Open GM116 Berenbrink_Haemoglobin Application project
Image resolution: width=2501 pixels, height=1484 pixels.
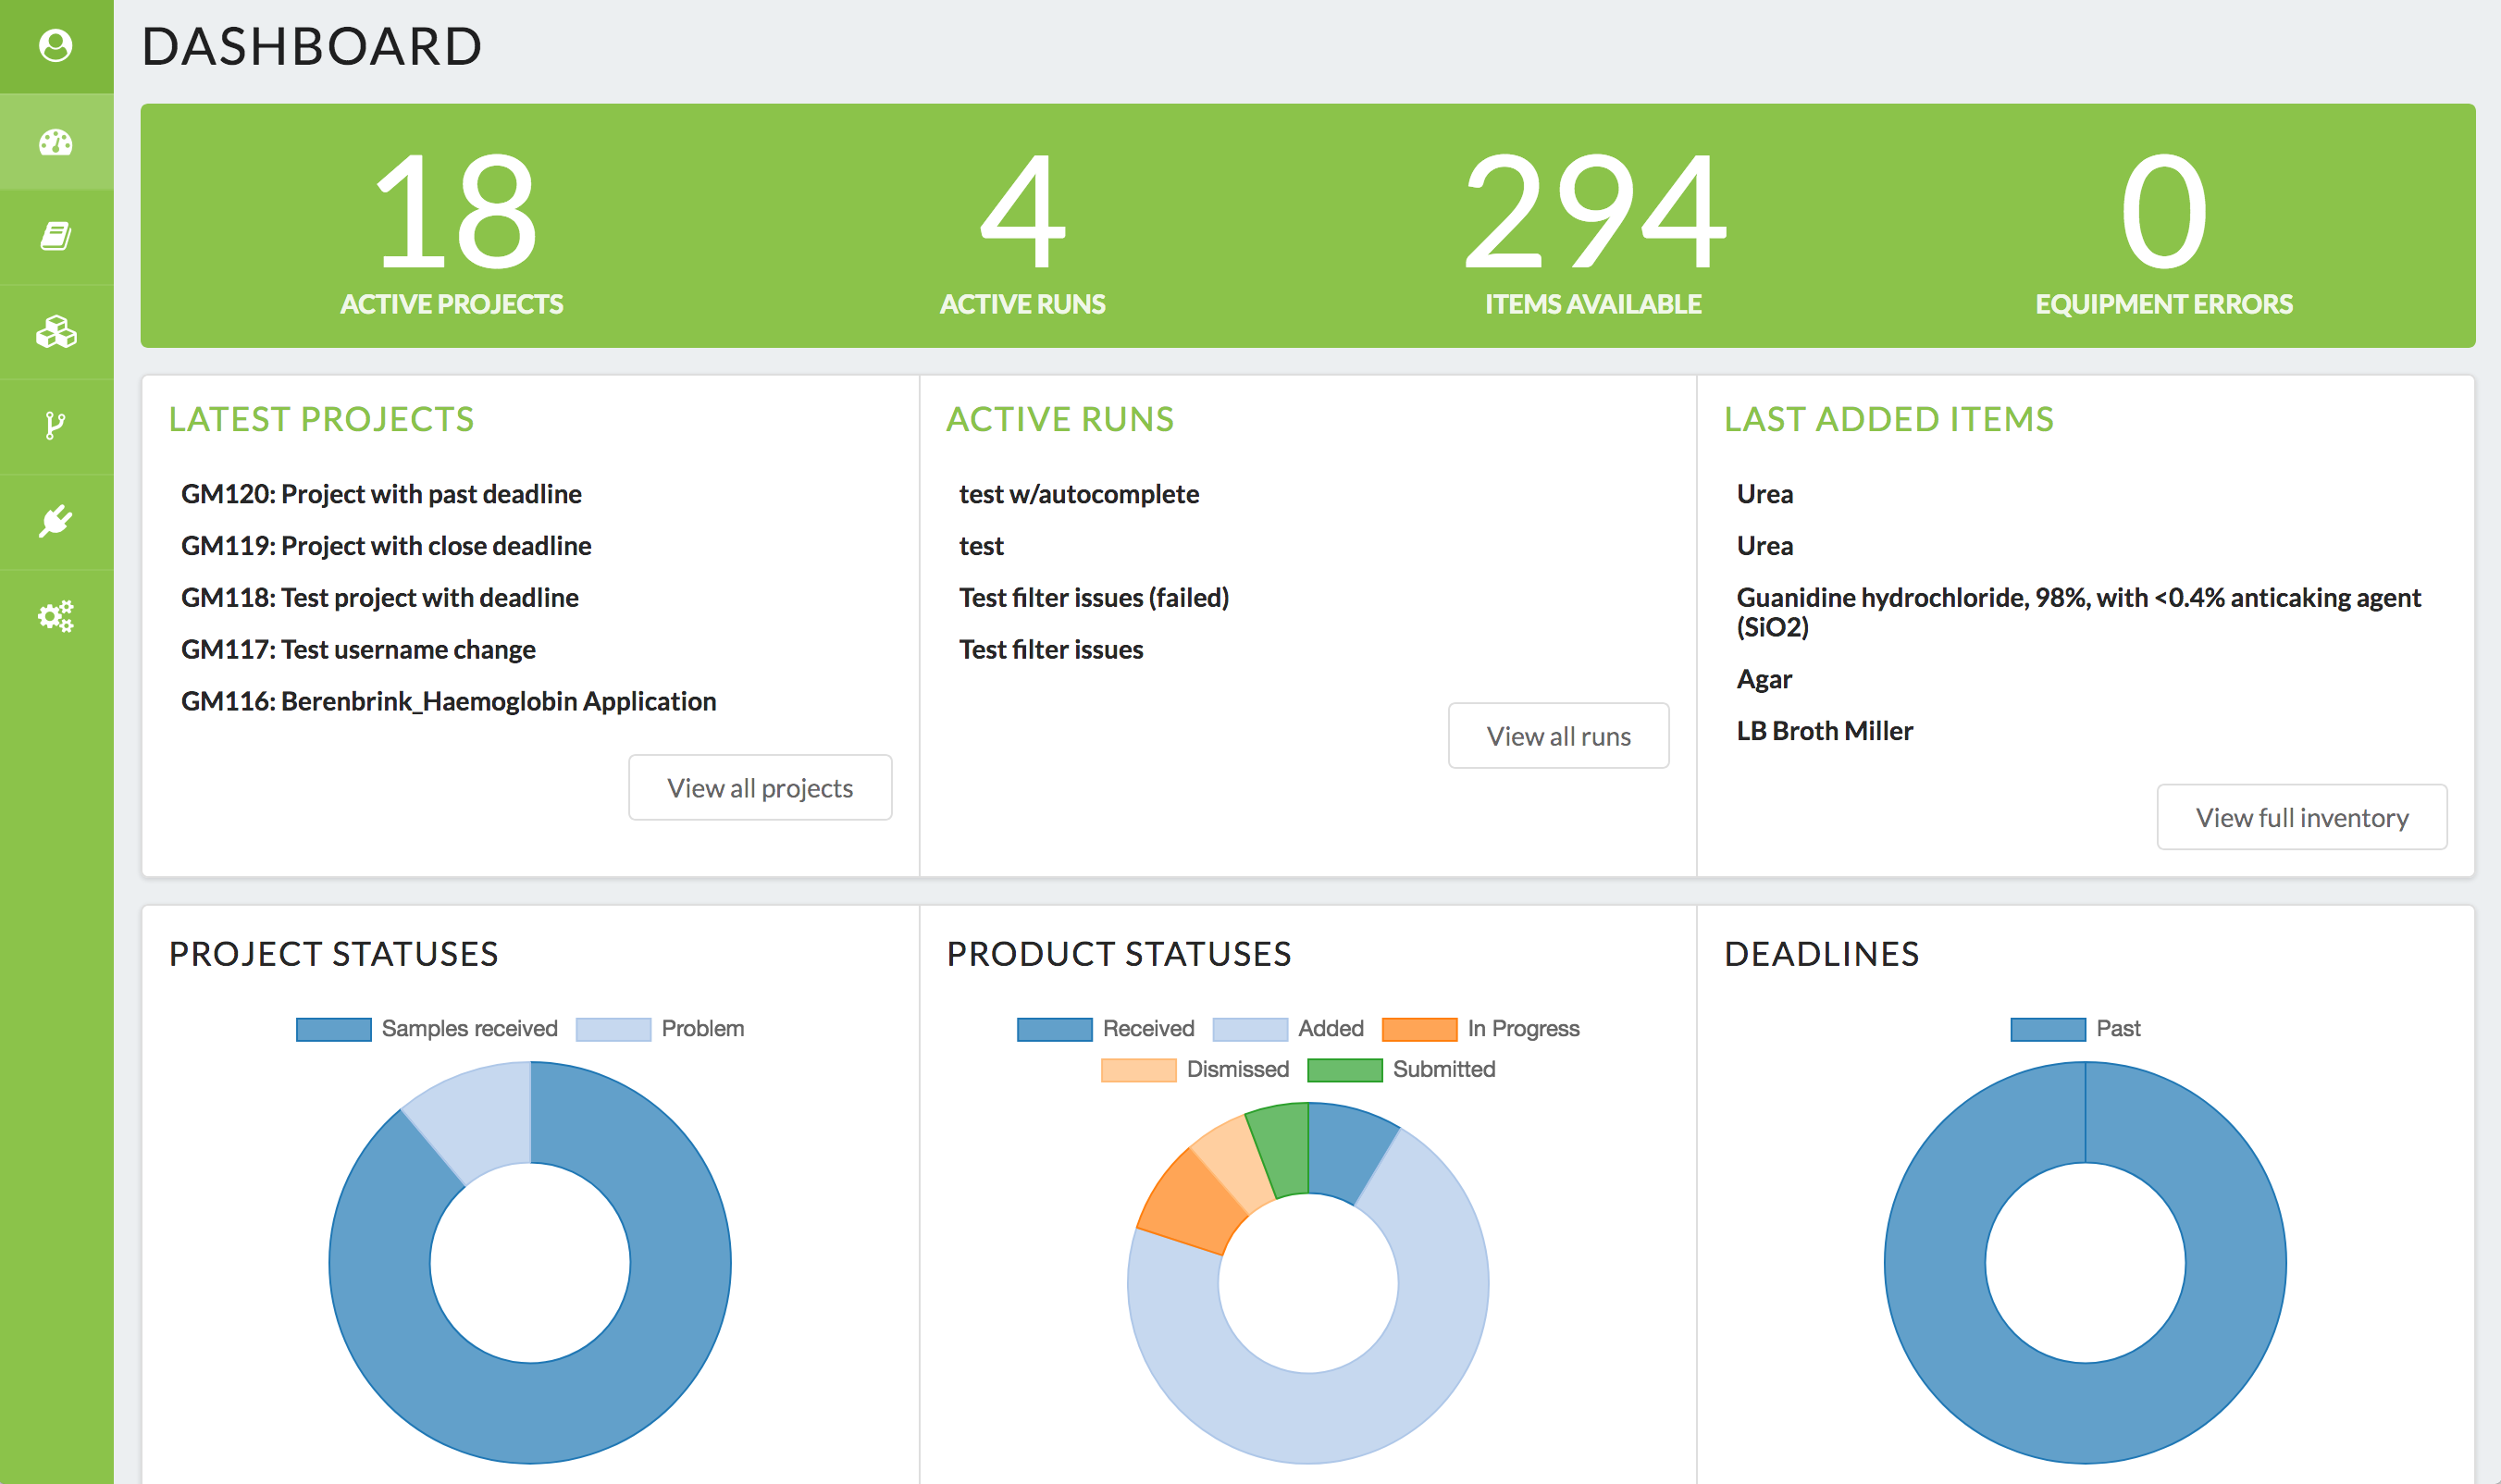448,701
